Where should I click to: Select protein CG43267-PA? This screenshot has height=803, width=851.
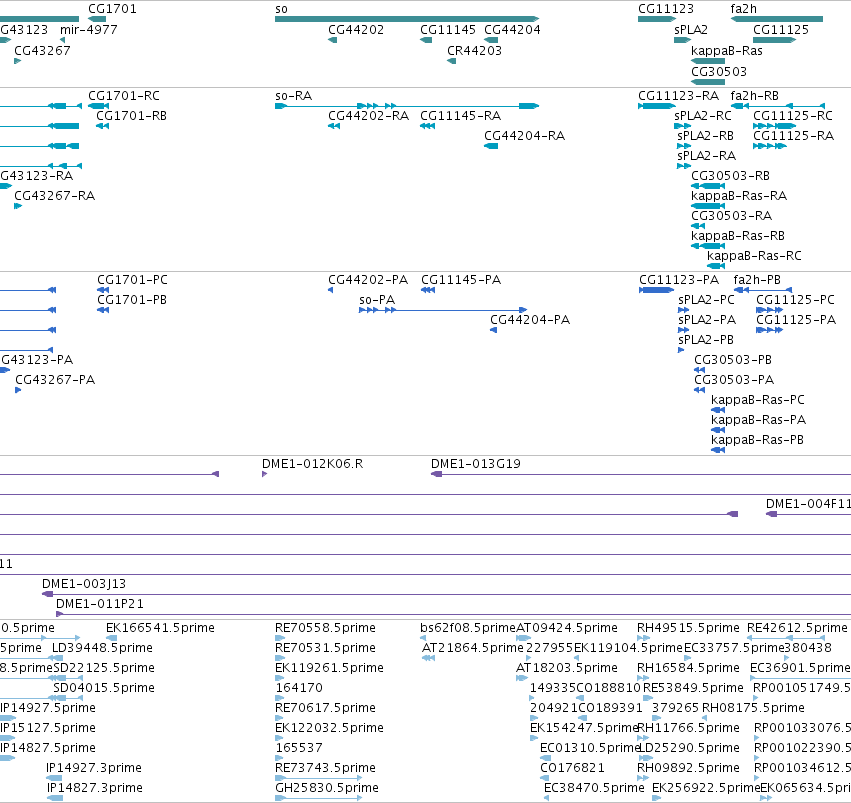(55, 381)
